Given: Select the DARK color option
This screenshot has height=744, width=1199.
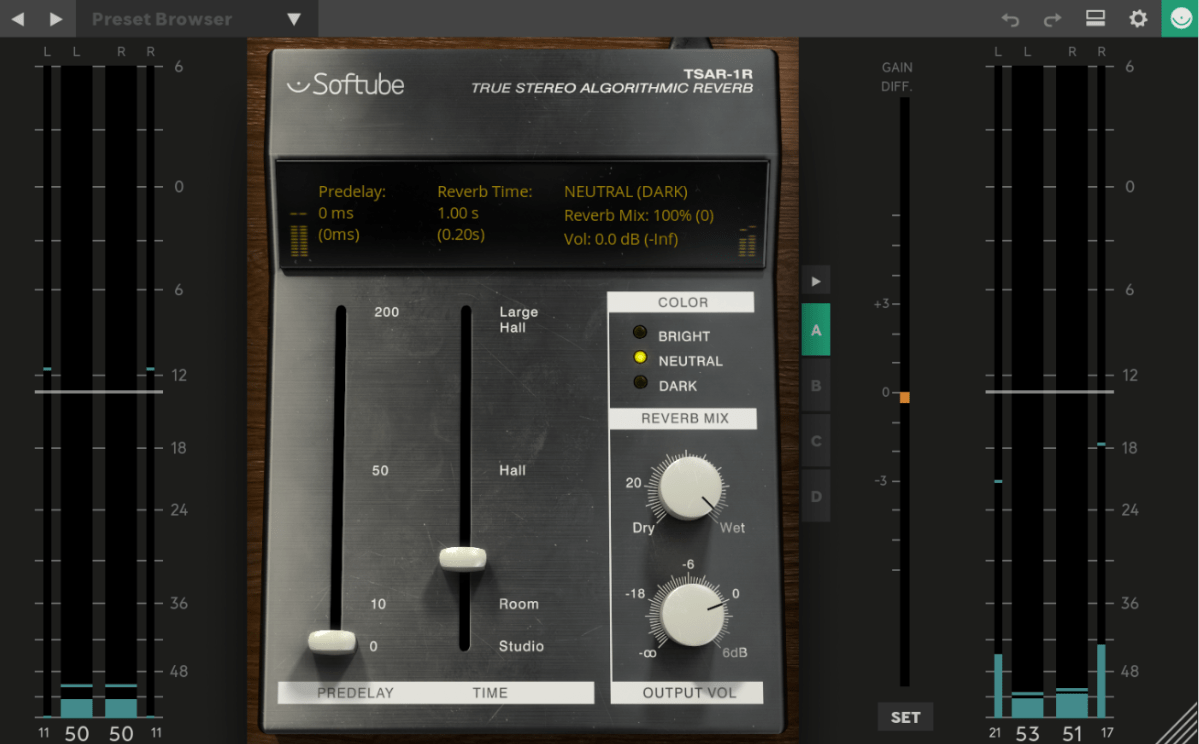Looking at the screenshot, I should coord(640,384).
